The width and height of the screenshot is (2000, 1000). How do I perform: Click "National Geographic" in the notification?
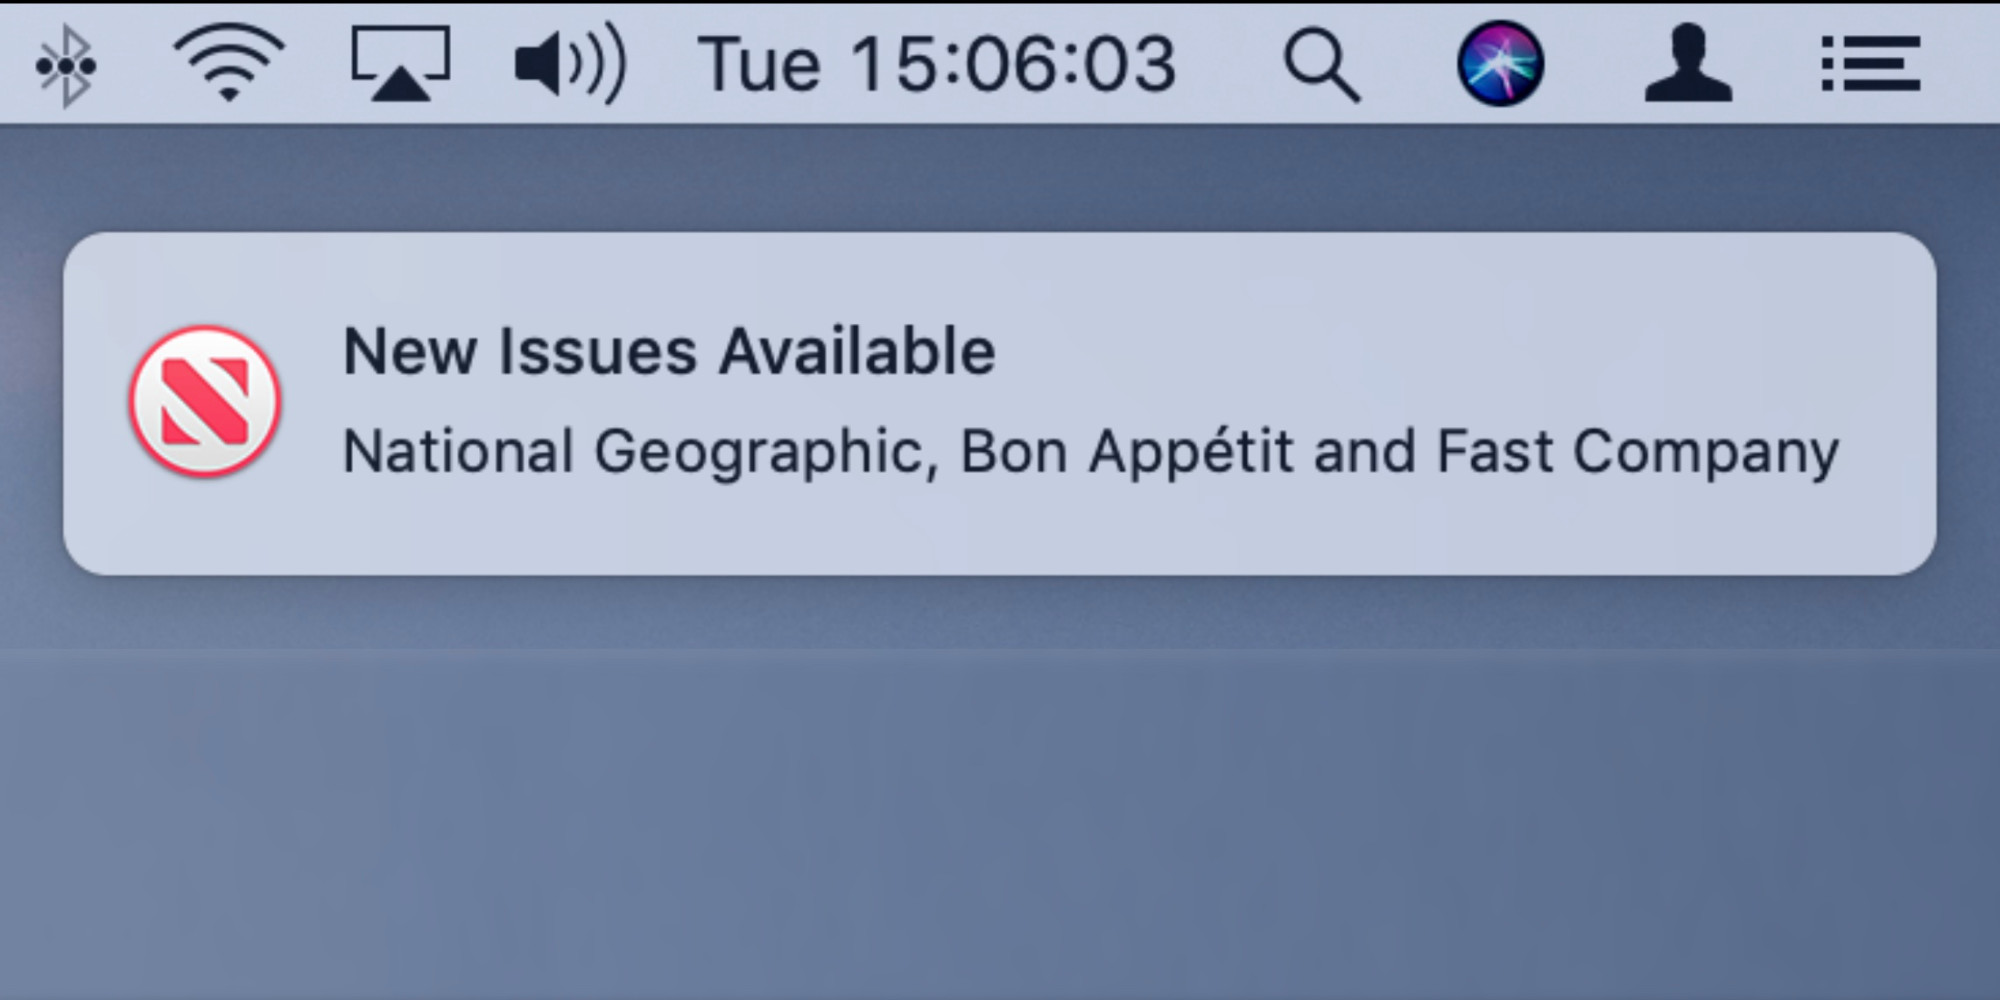click(x=634, y=452)
